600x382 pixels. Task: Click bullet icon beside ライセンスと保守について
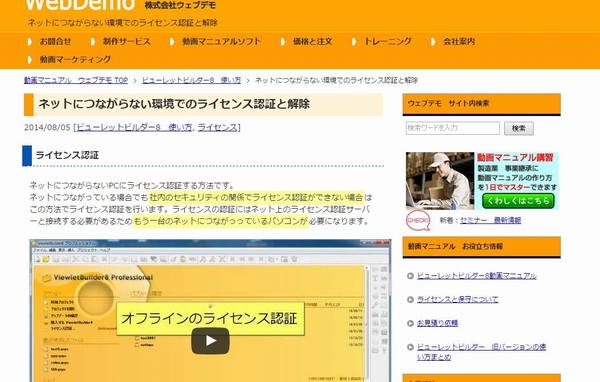coord(410,300)
